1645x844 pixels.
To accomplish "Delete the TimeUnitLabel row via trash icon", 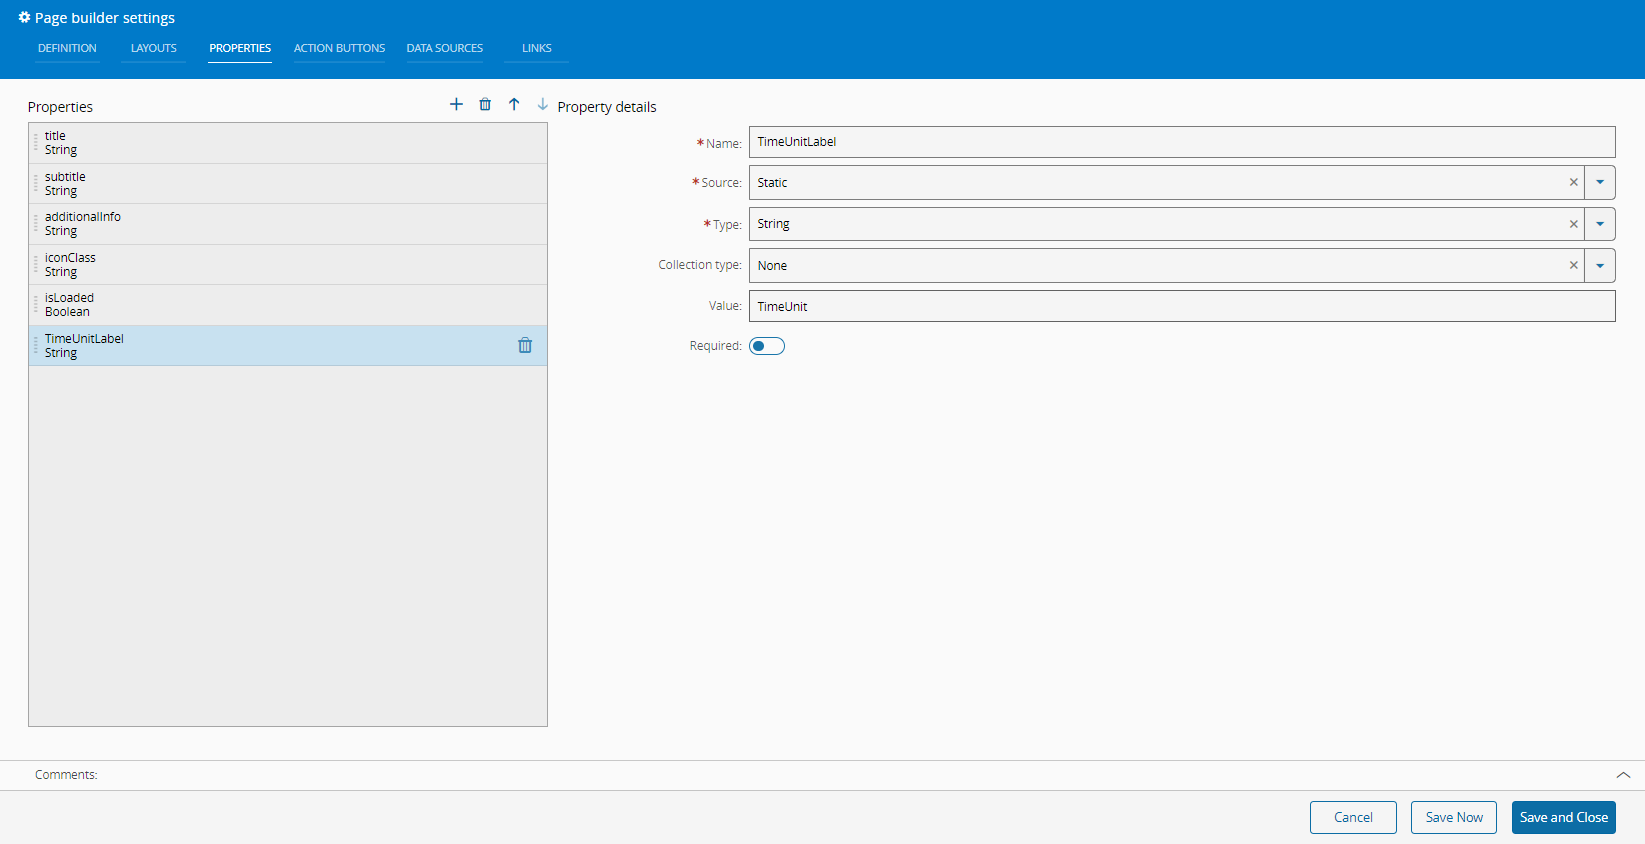I will point(525,345).
